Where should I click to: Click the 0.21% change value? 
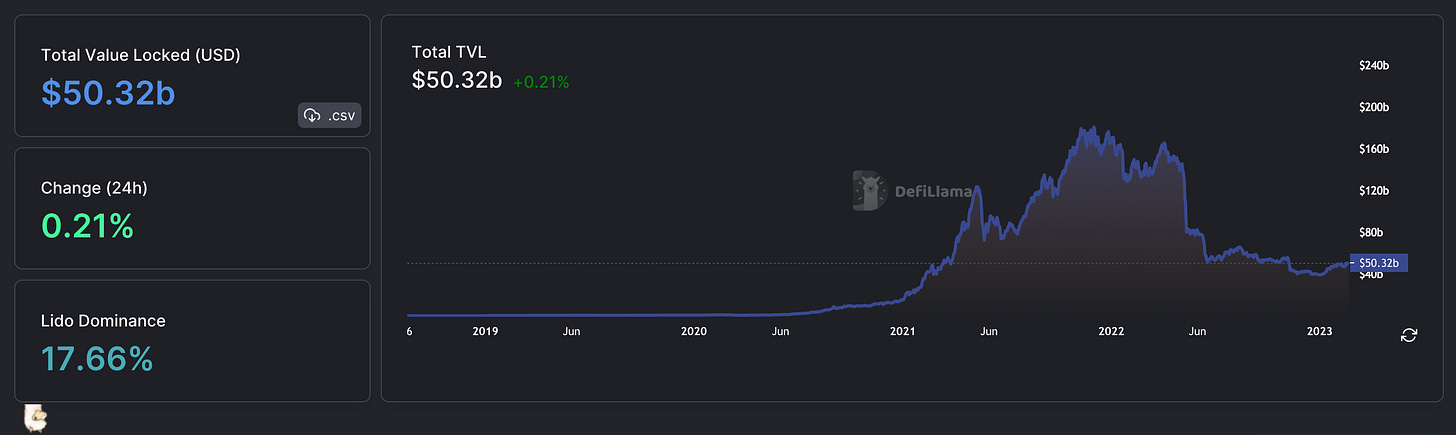[x=87, y=226]
